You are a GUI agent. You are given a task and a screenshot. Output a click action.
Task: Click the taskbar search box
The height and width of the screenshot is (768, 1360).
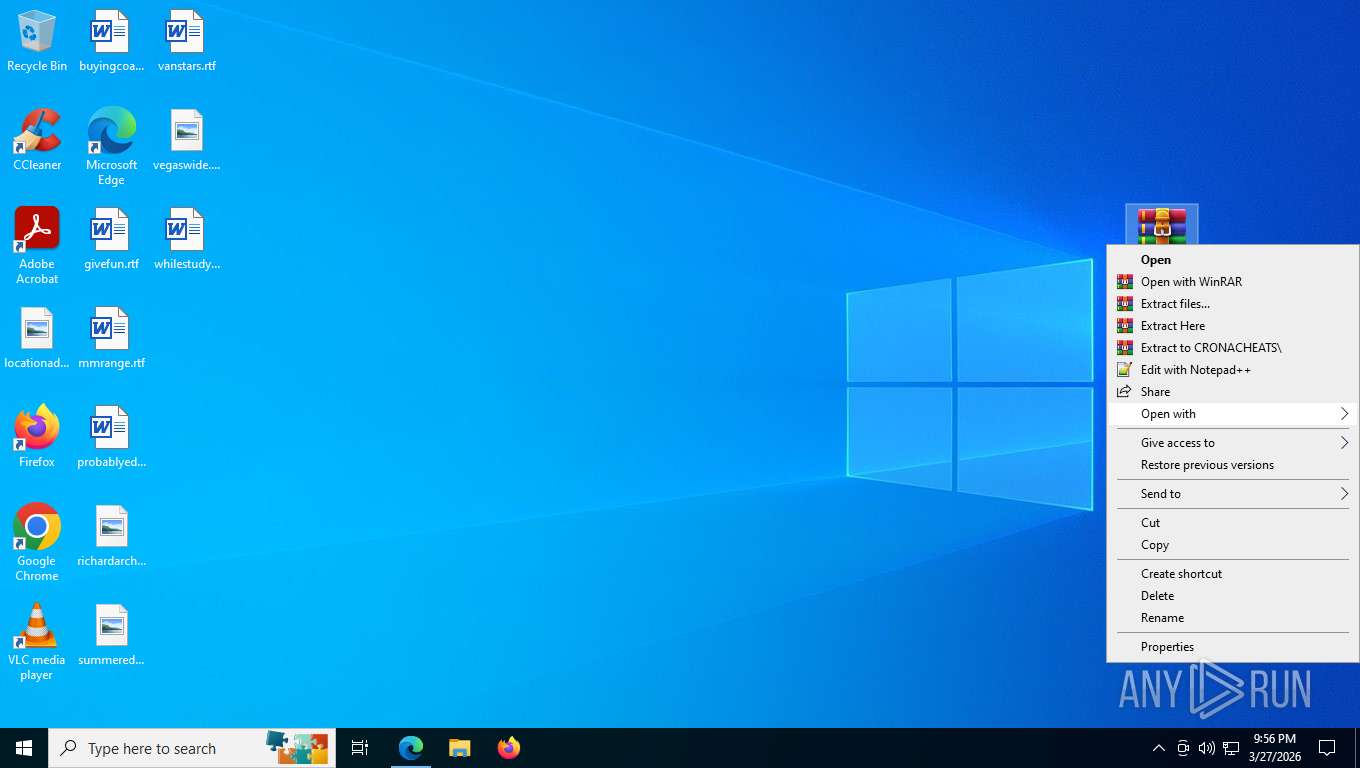(x=192, y=748)
